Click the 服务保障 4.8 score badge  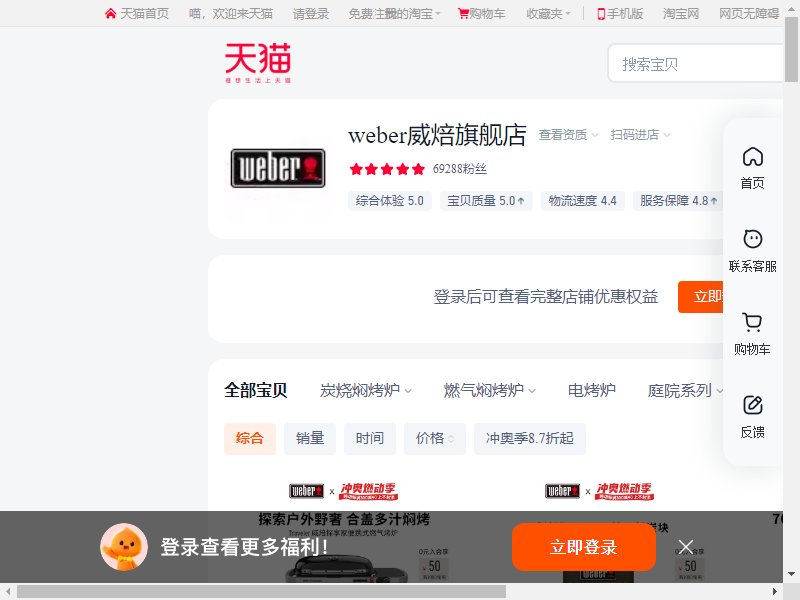pos(679,201)
